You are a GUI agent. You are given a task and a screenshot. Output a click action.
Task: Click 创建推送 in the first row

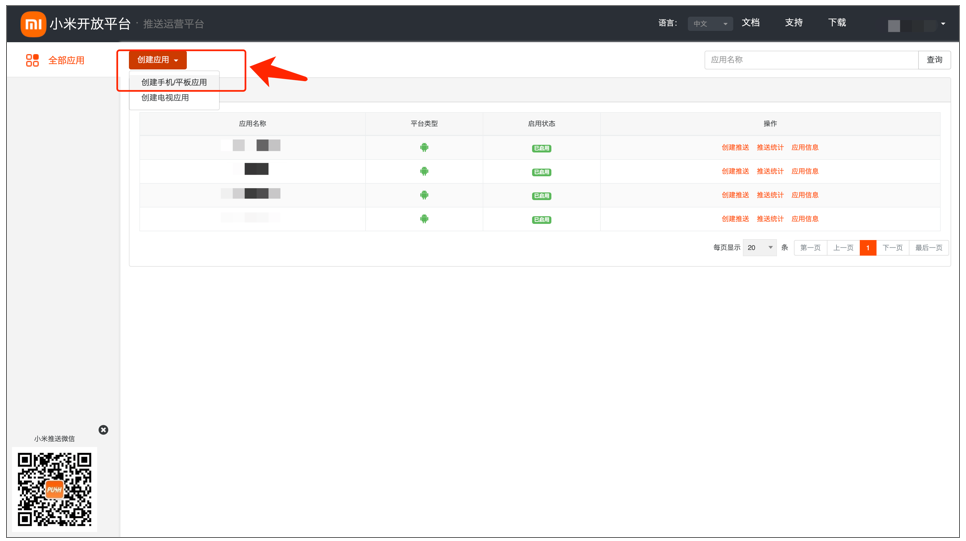[735, 148]
